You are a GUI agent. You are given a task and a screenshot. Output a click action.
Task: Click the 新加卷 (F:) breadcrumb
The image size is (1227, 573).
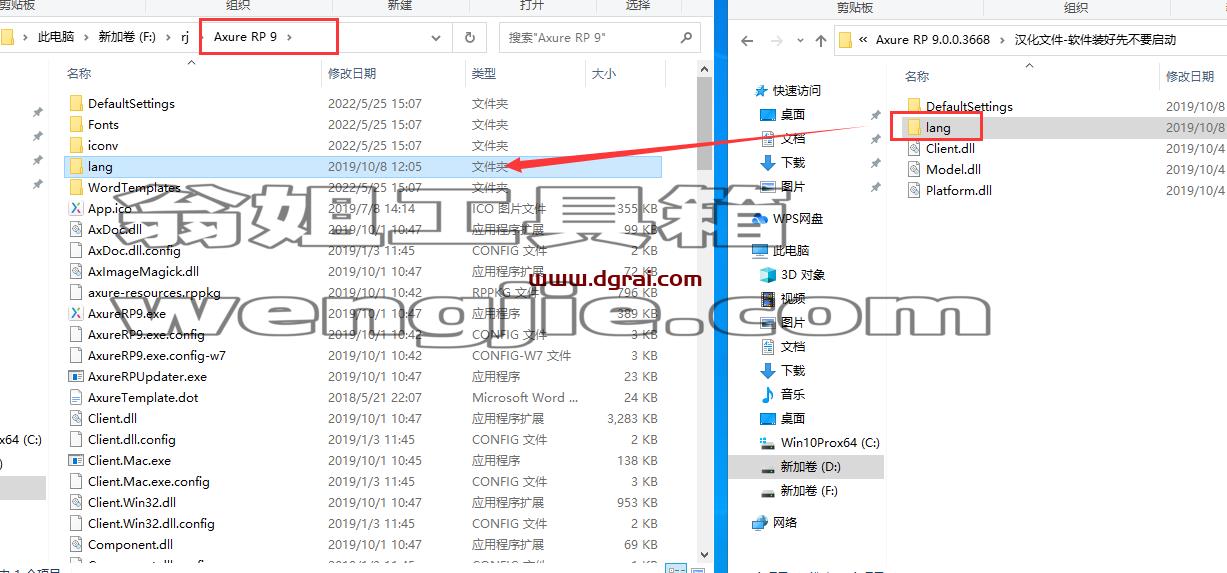pyautogui.click(x=125, y=37)
